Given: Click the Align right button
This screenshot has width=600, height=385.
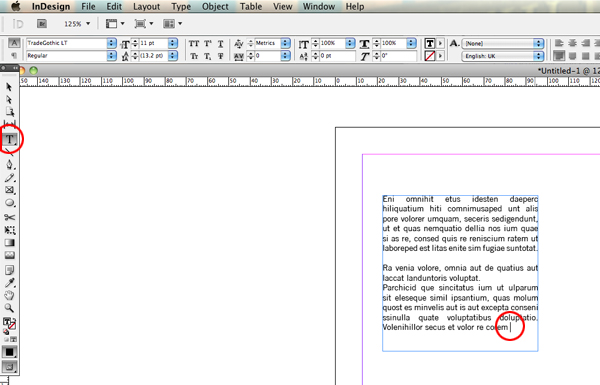Looking at the screenshot, I should pos(585,43).
